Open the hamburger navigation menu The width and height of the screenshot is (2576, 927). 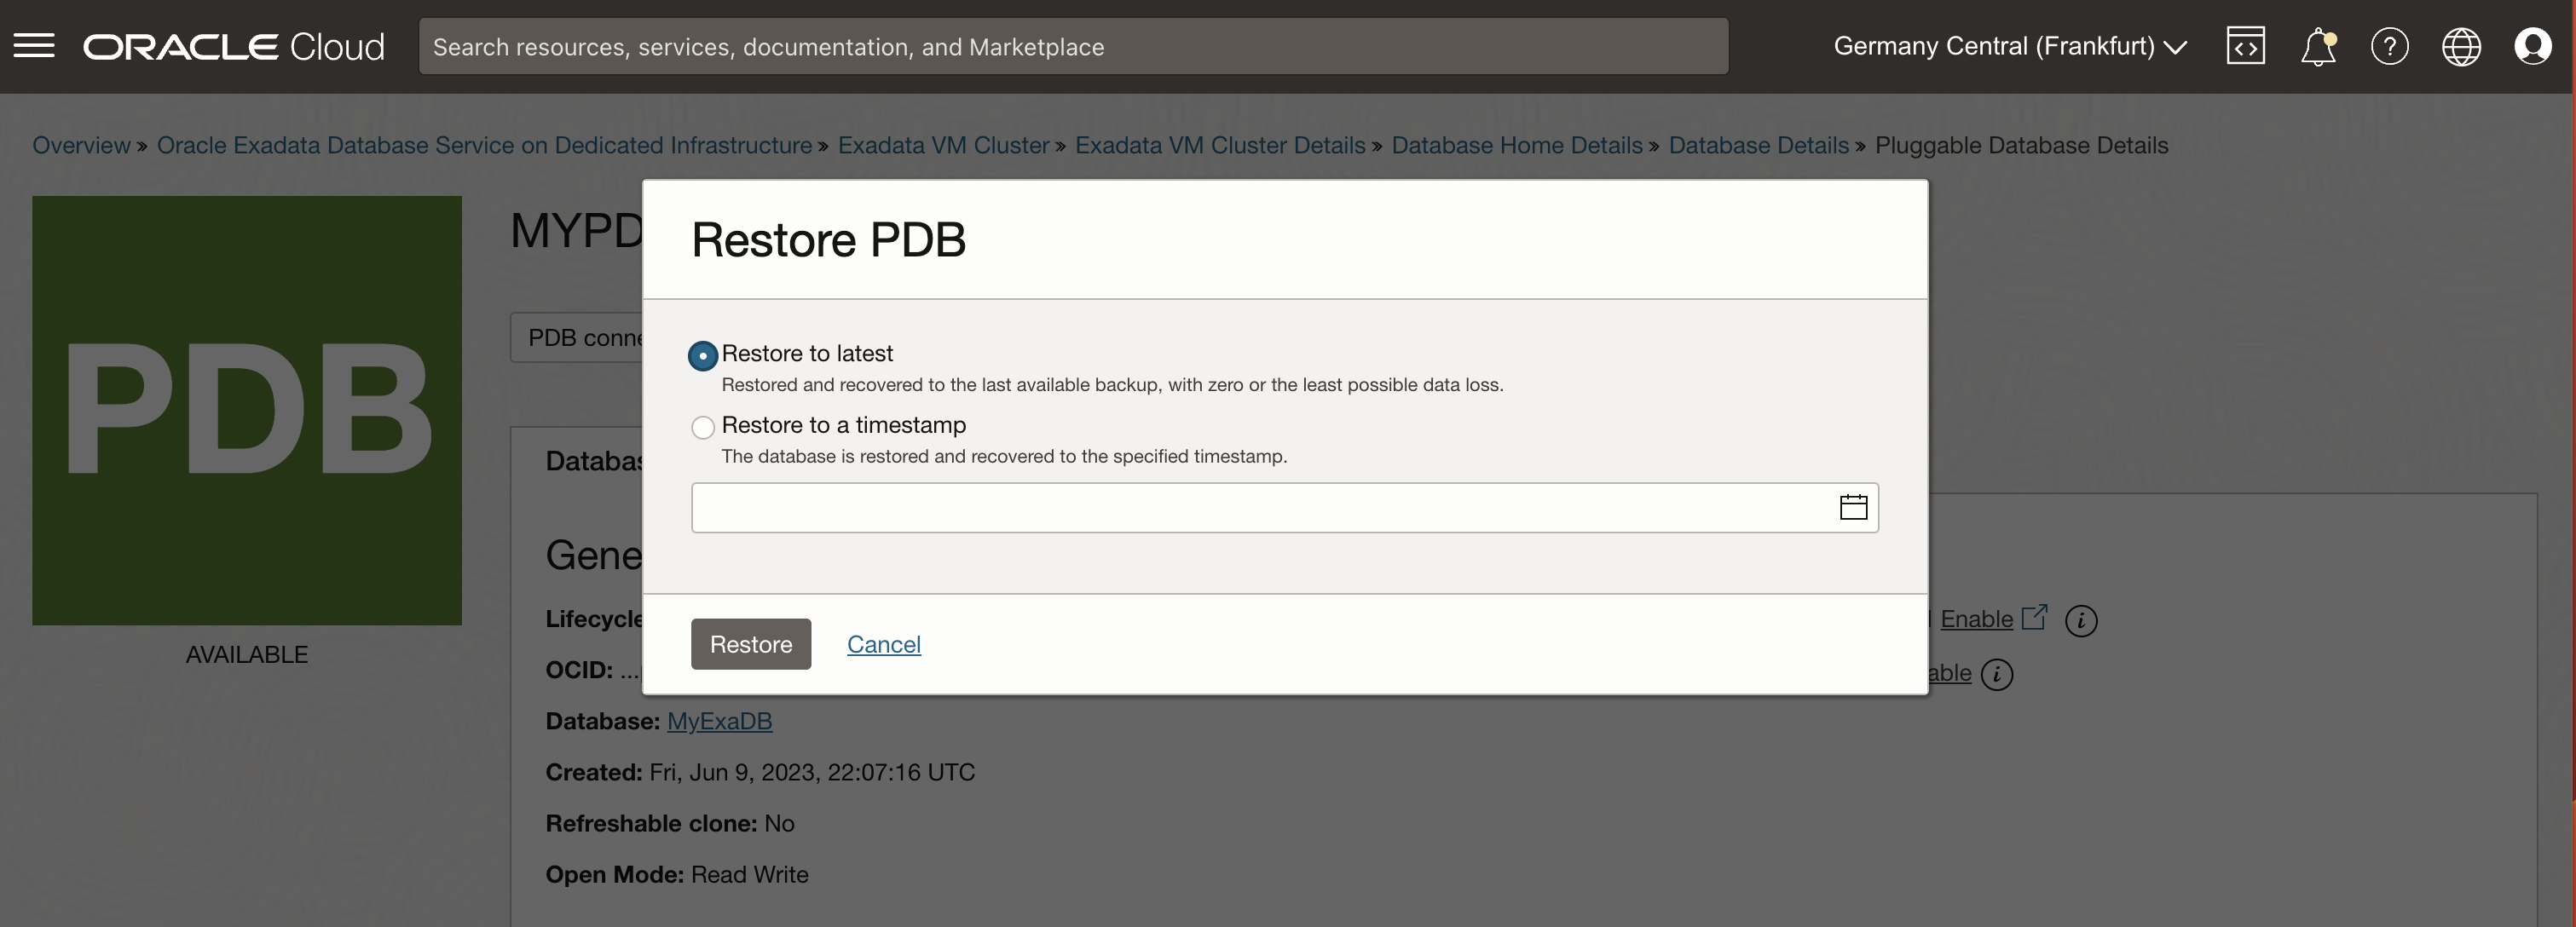[34, 46]
